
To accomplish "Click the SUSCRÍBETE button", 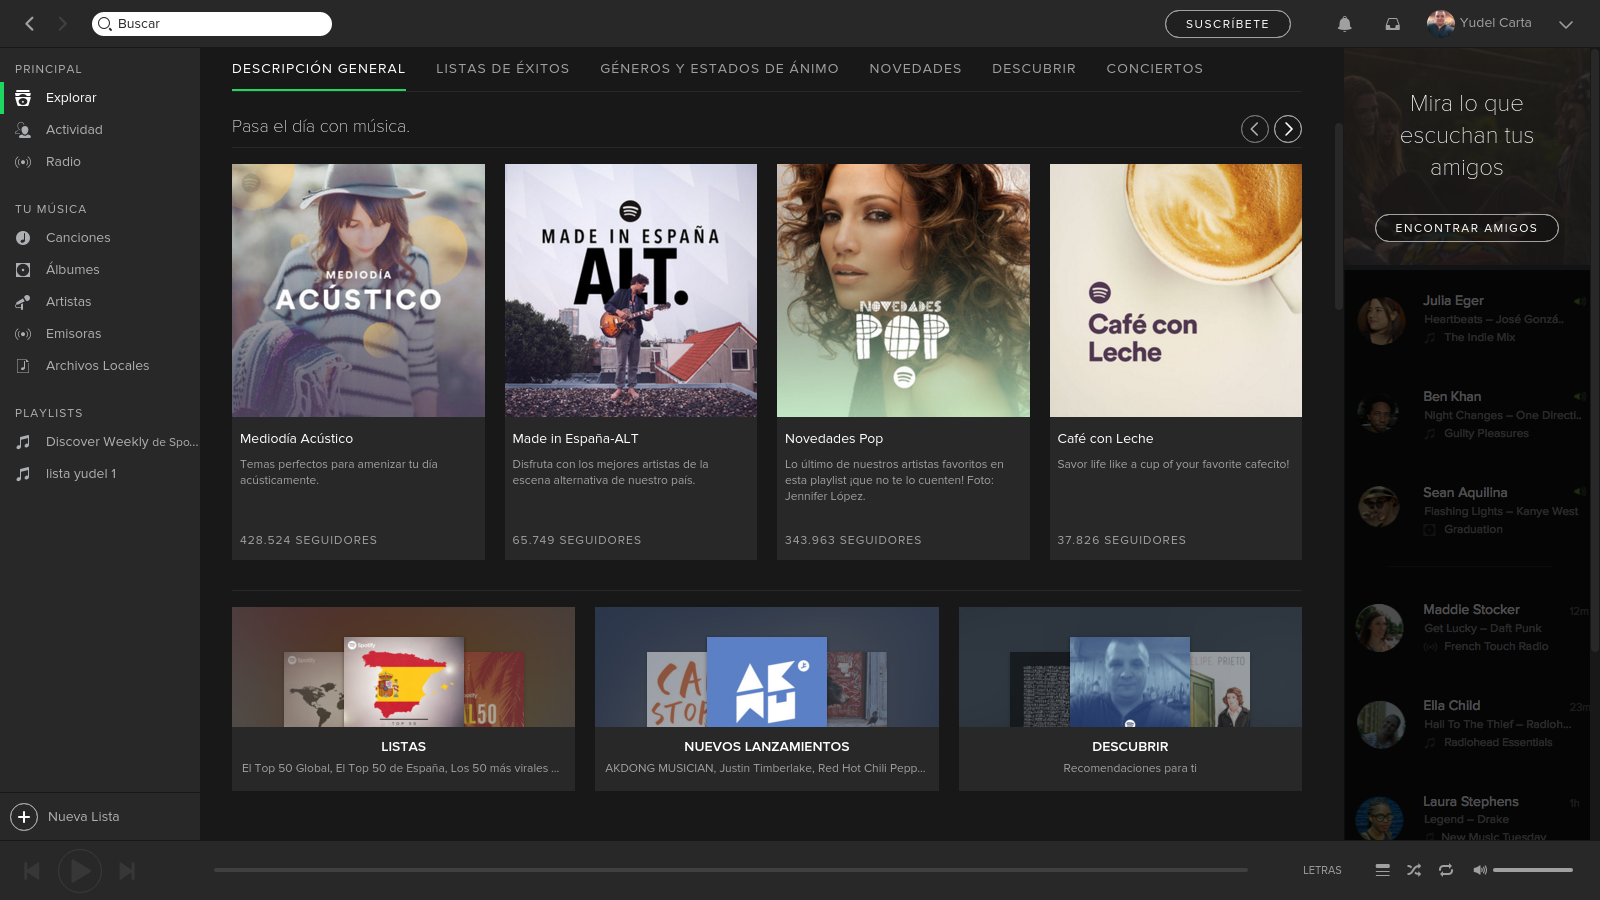I will tap(1227, 24).
